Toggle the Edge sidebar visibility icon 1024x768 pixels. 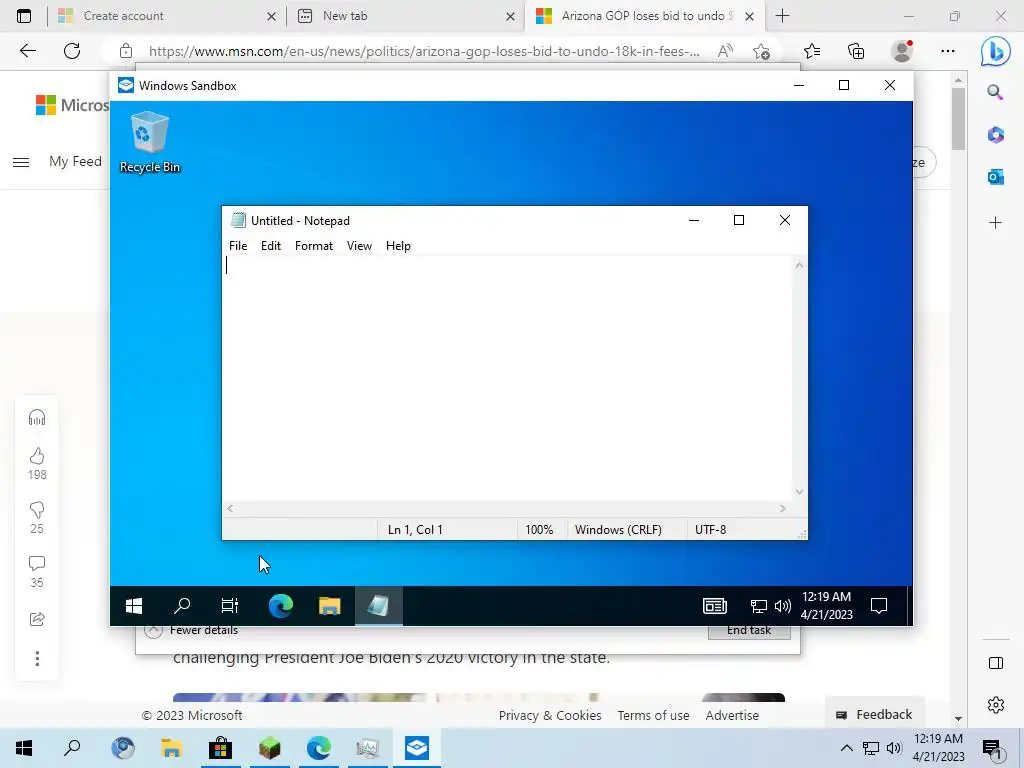point(995,663)
